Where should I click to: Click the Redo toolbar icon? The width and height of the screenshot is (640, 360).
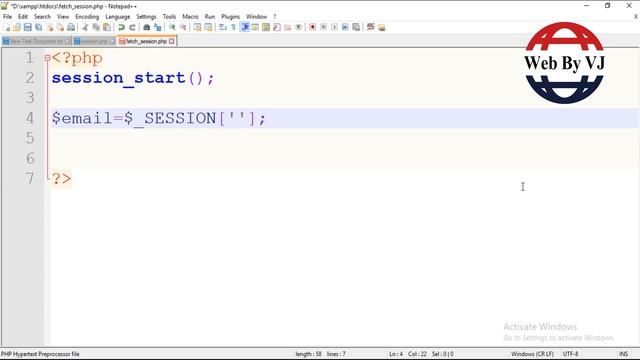(132, 27)
